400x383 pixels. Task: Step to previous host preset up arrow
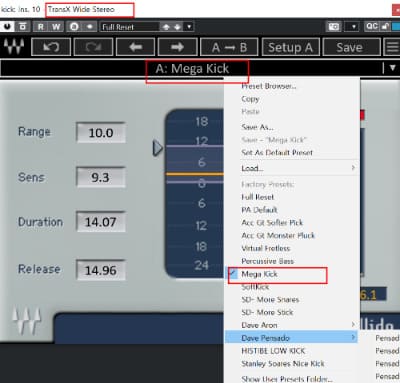click(166, 27)
